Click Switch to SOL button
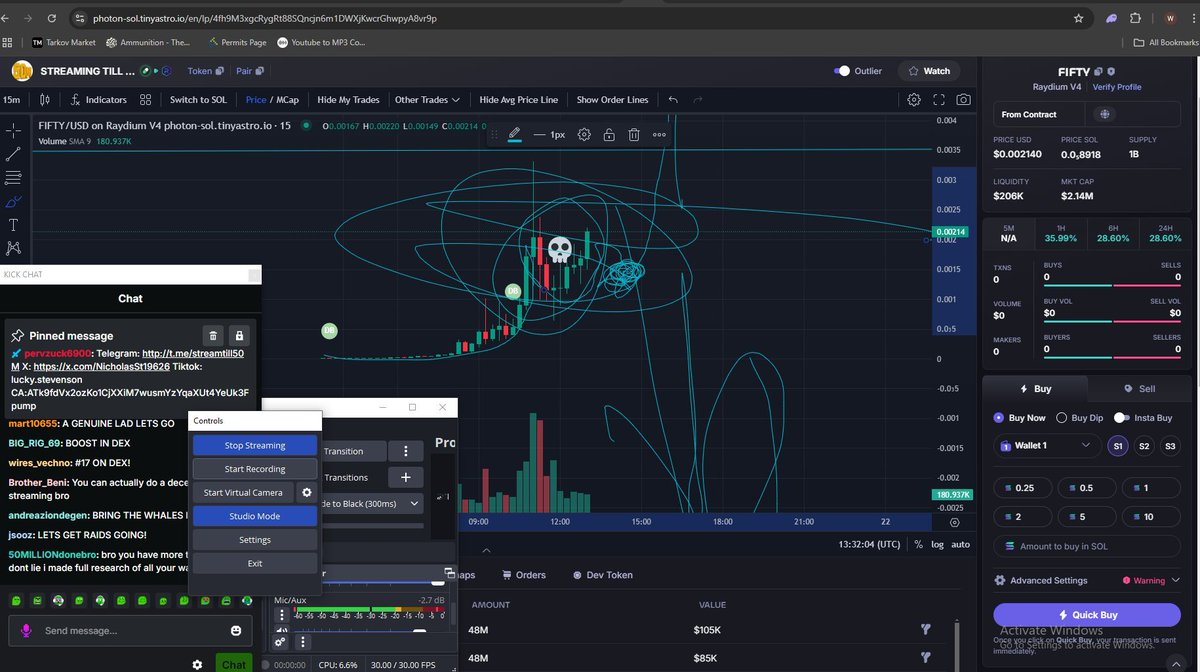 [x=197, y=100]
